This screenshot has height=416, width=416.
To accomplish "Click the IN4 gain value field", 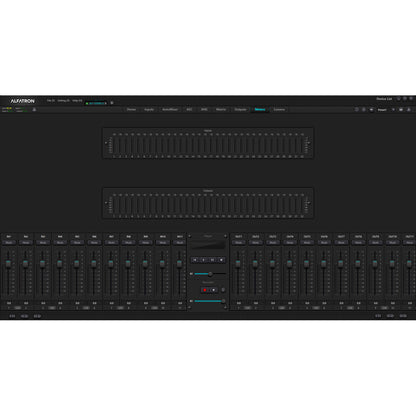I will (x=60, y=303).
